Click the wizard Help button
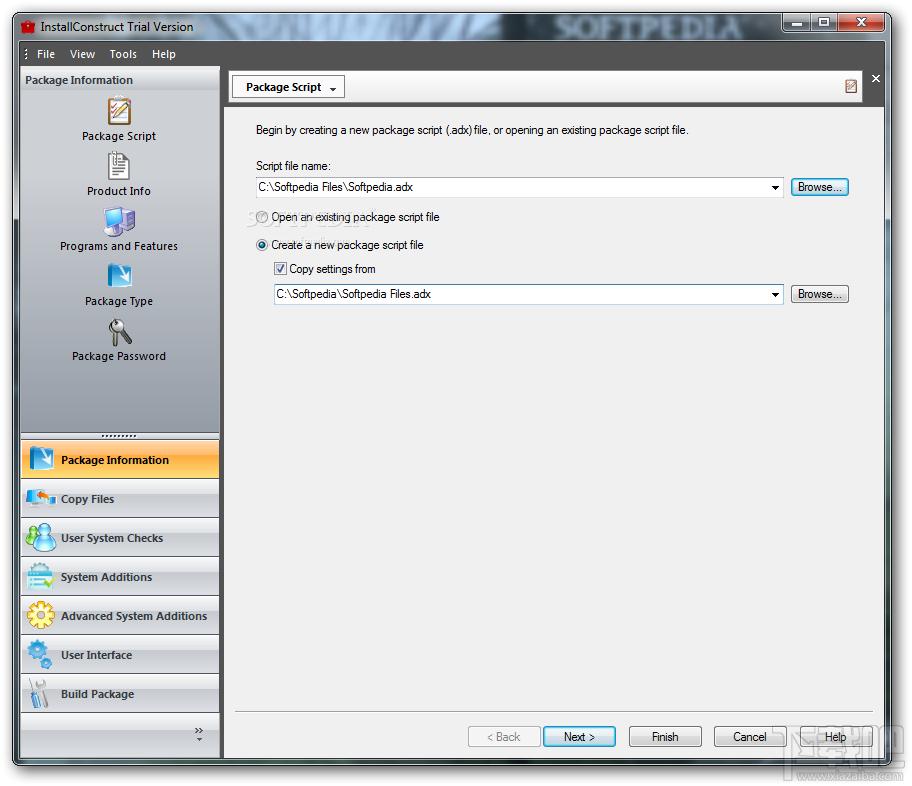The width and height of the screenshot is (912, 786). click(x=835, y=737)
